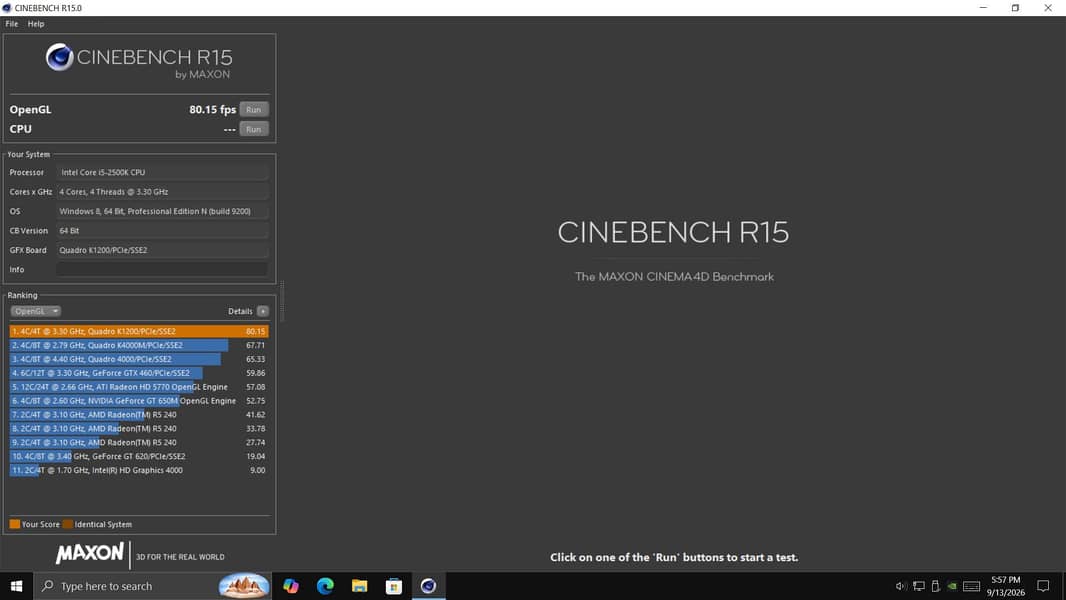
Task: Open Microsoft Store from the taskbar
Action: click(x=394, y=586)
